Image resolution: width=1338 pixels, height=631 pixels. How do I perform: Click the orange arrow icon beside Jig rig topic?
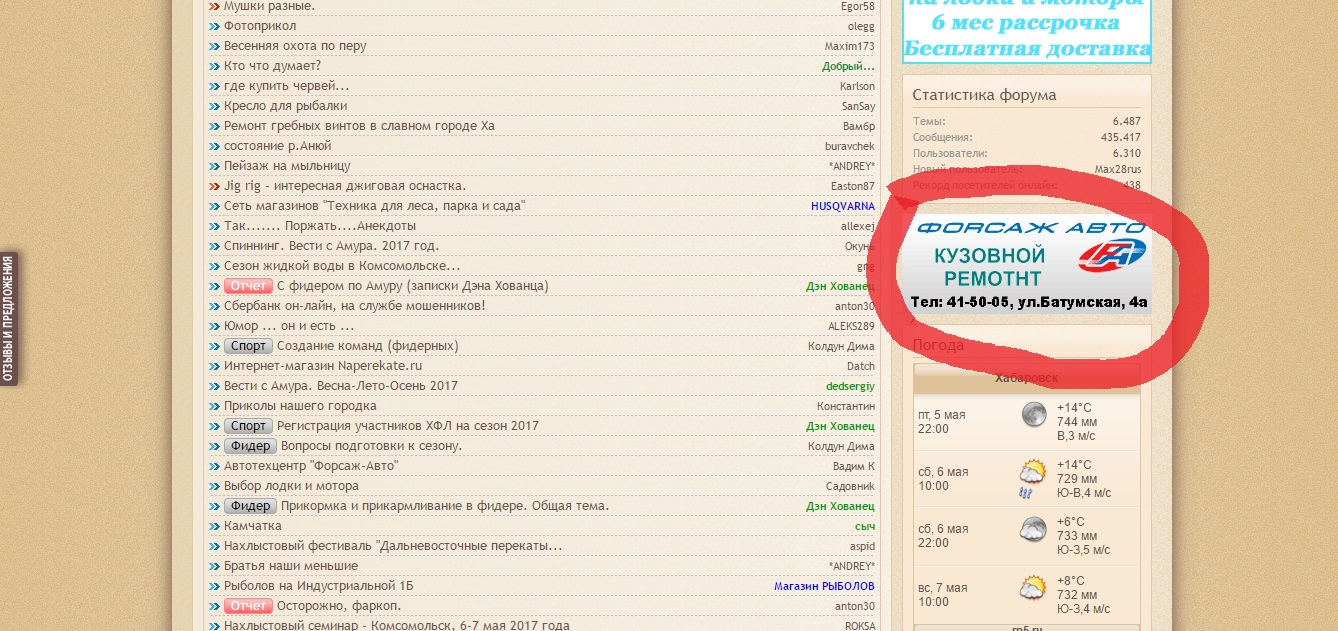tap(214, 186)
